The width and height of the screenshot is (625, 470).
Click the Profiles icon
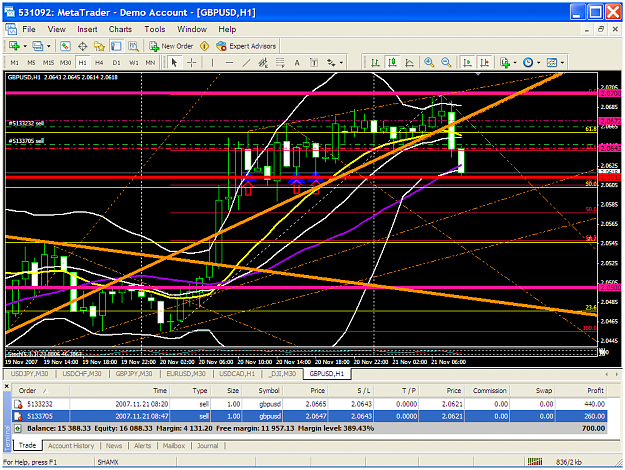38,46
